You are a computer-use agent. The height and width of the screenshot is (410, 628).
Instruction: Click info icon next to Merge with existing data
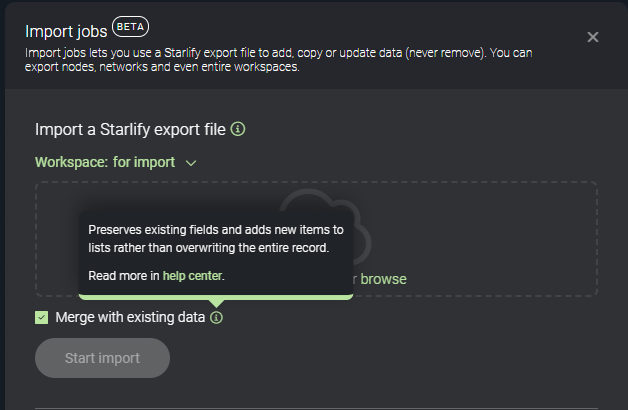217,317
